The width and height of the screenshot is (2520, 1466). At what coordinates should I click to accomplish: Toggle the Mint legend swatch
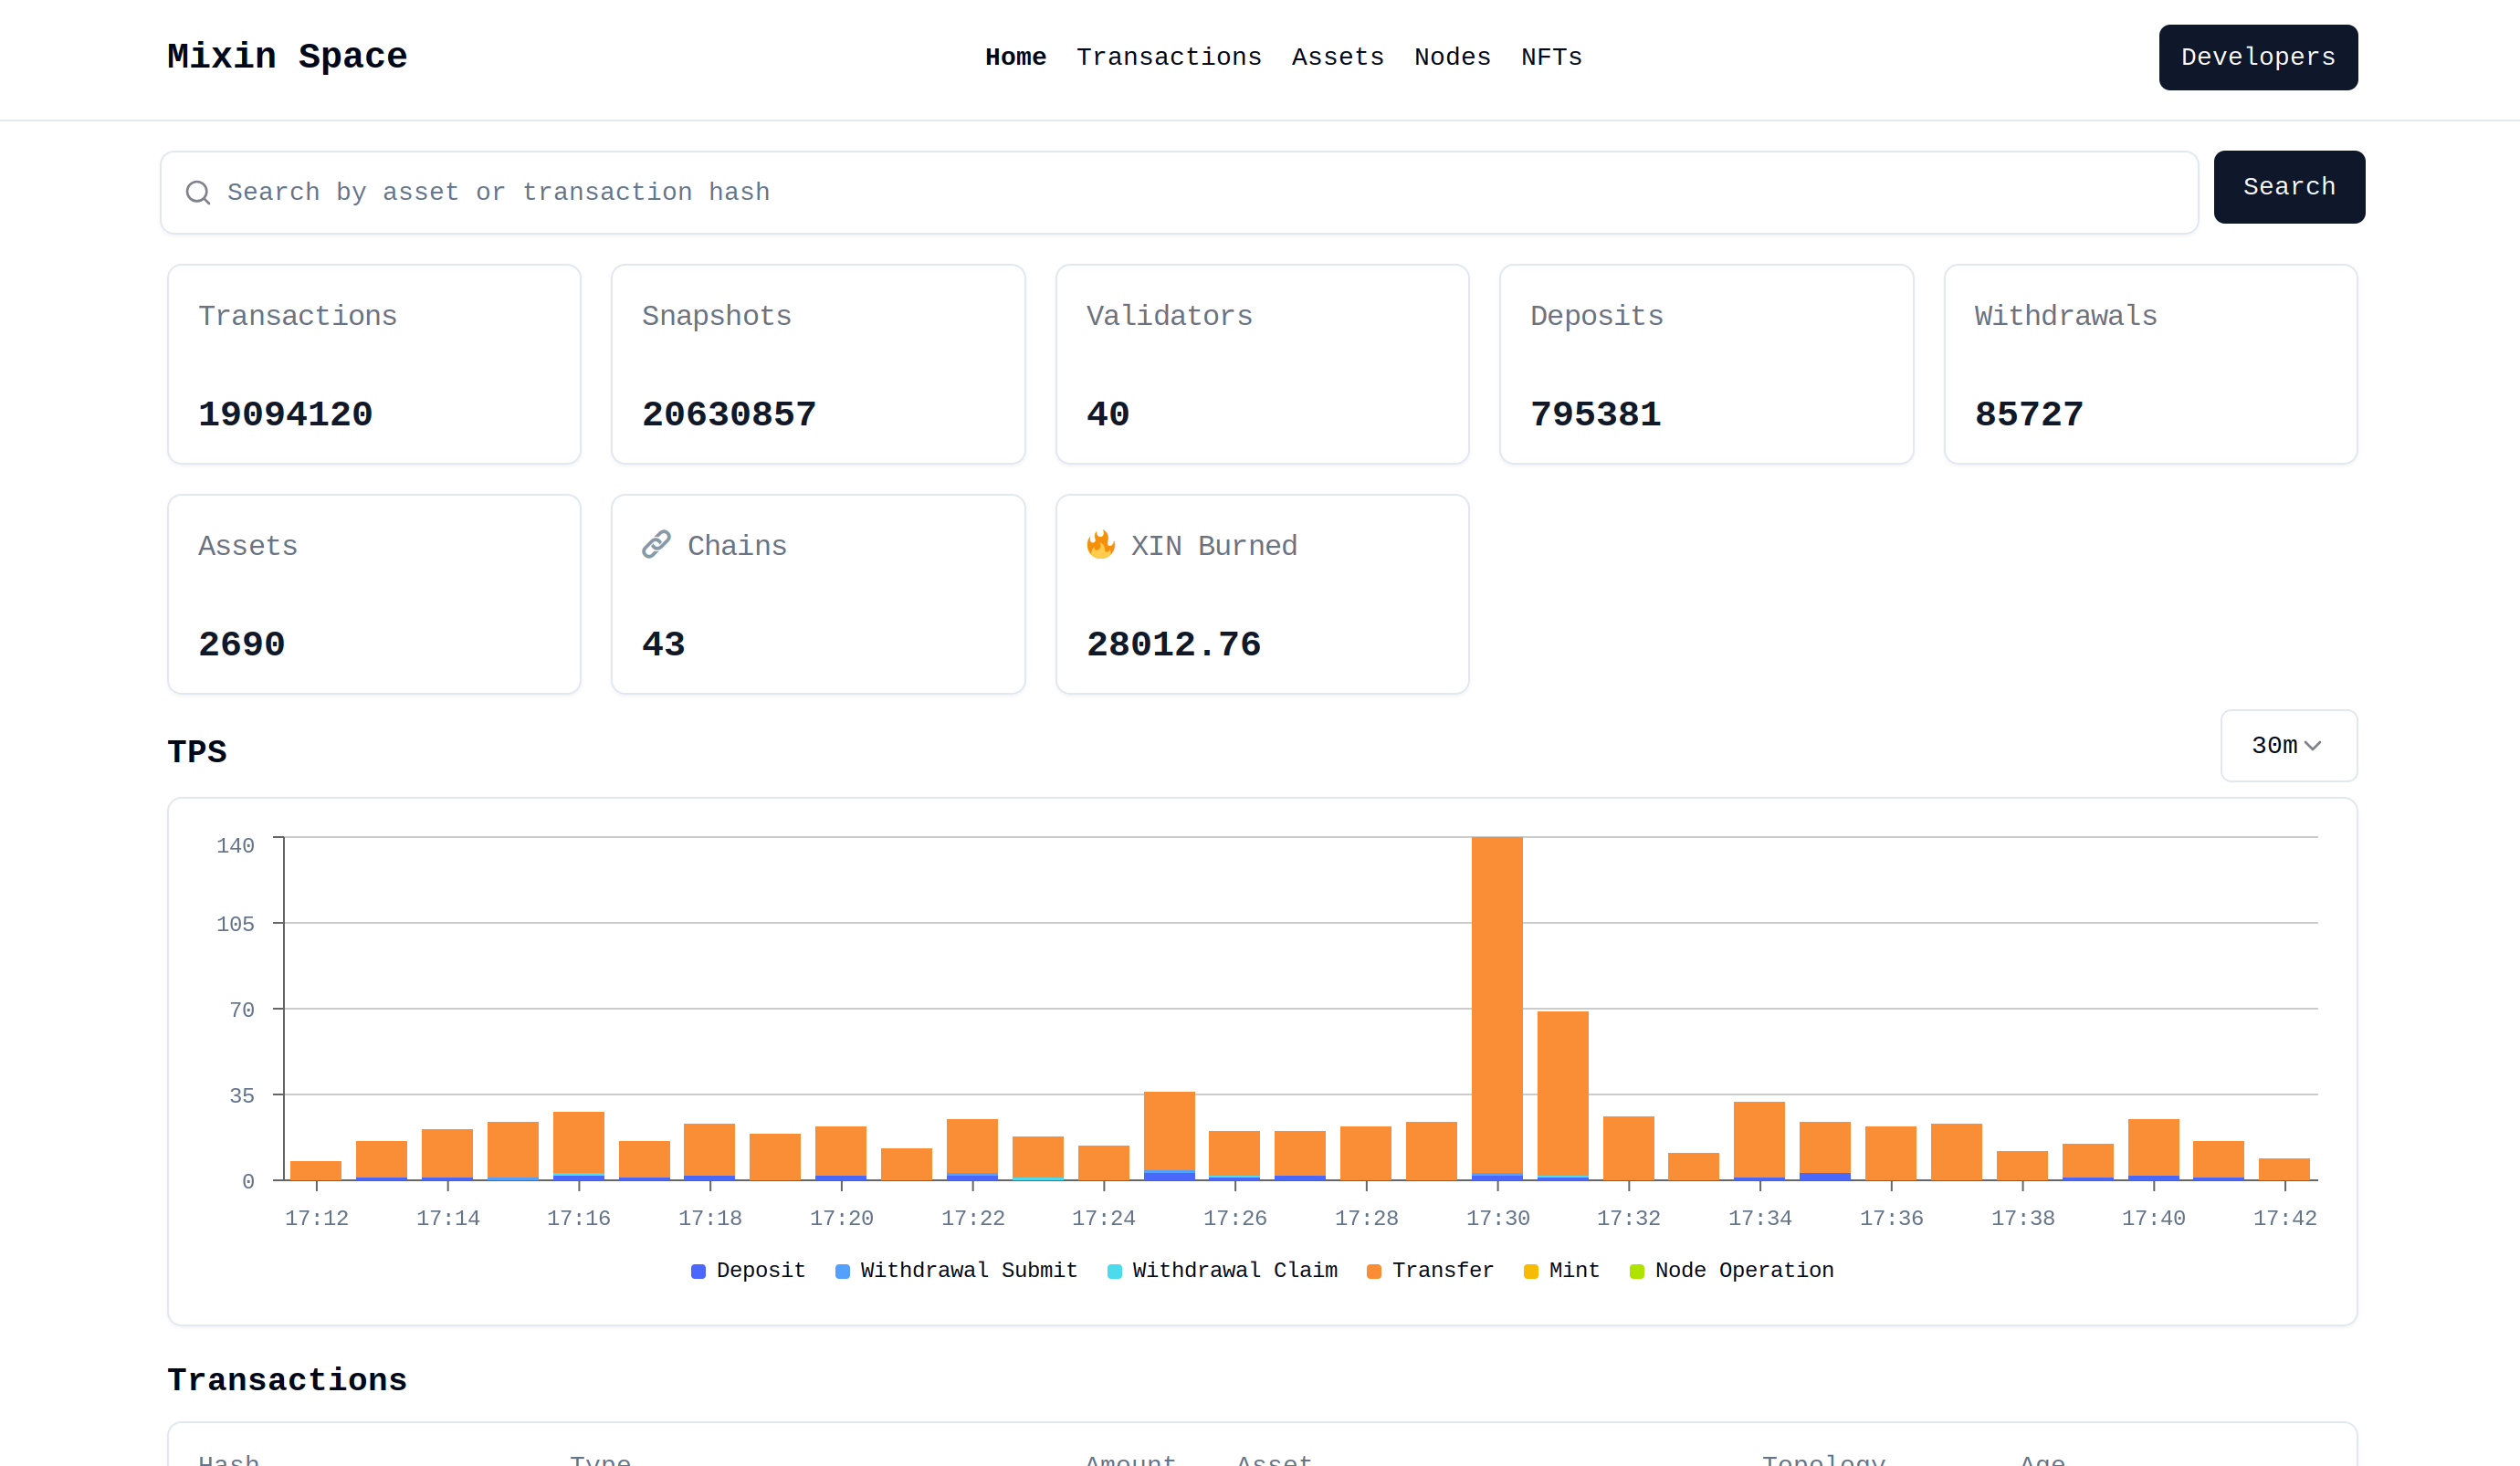click(x=1531, y=1271)
